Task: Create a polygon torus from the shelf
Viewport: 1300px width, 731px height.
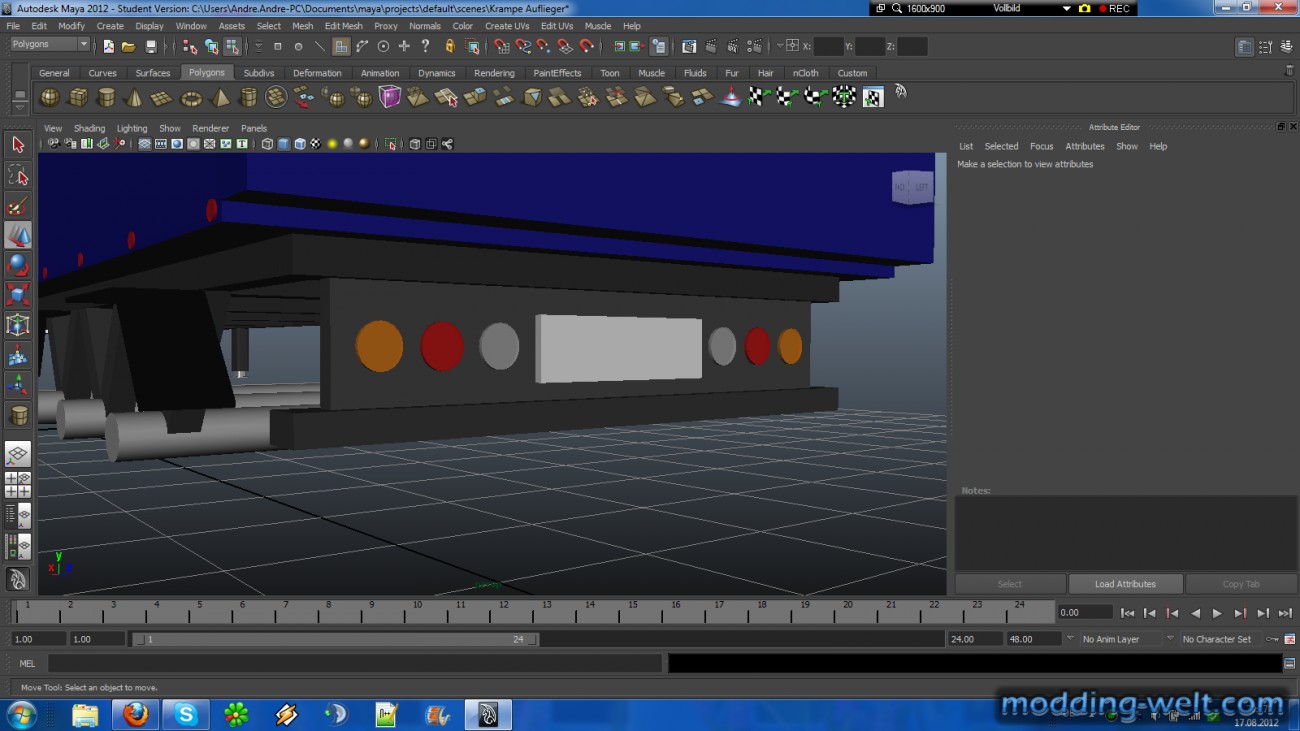Action: [191, 97]
